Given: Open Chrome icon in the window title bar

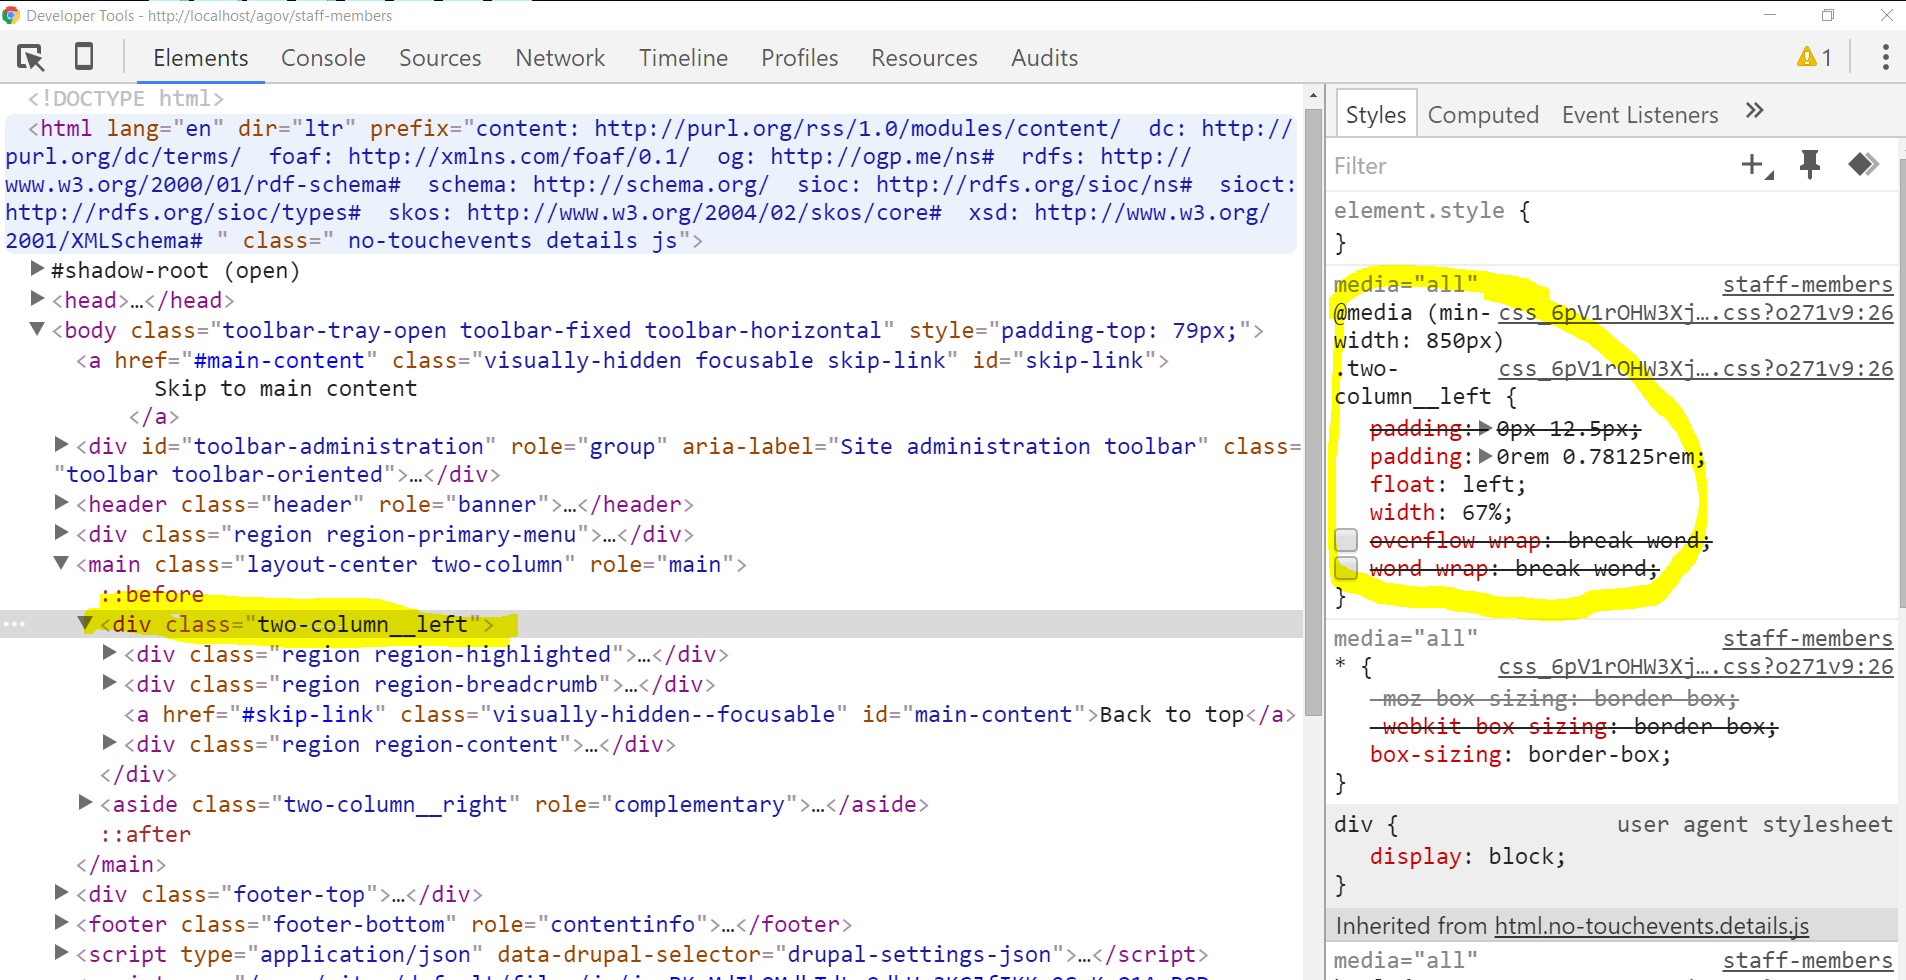Looking at the screenshot, I should coord(11,15).
